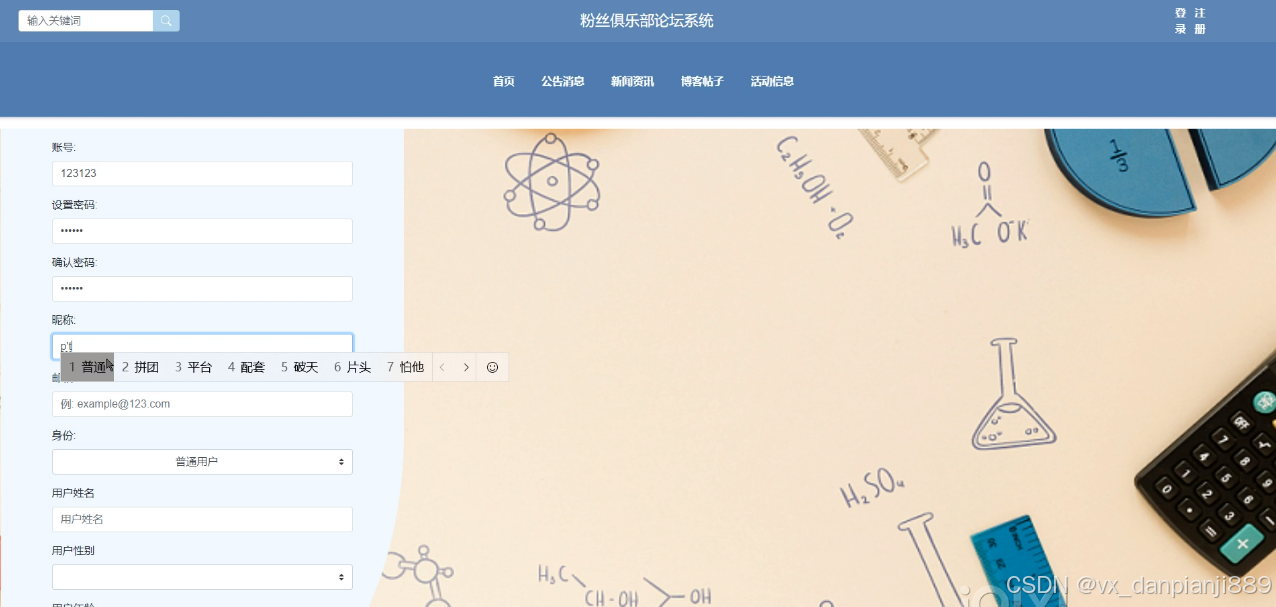Choose IME candidate 4 配套
Screen dimensions: 1276x607
[x=247, y=367]
